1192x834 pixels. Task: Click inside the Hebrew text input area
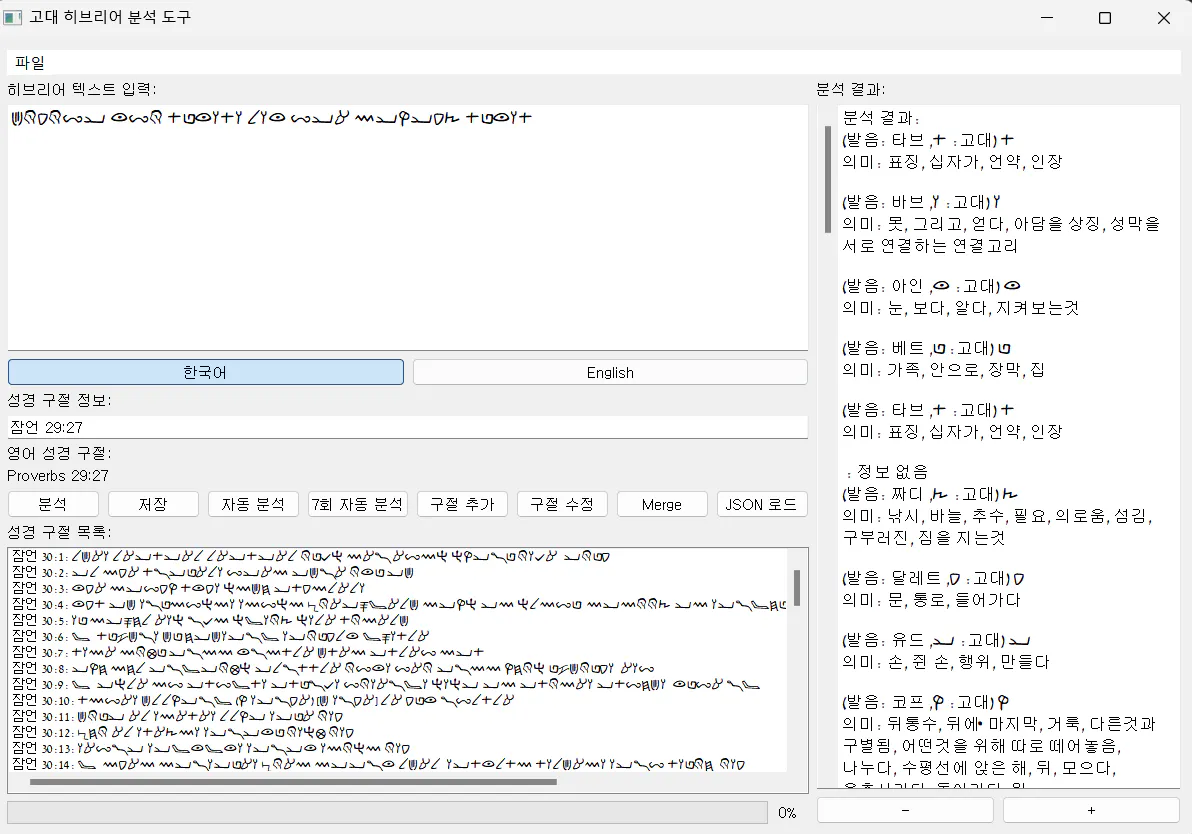[407, 228]
